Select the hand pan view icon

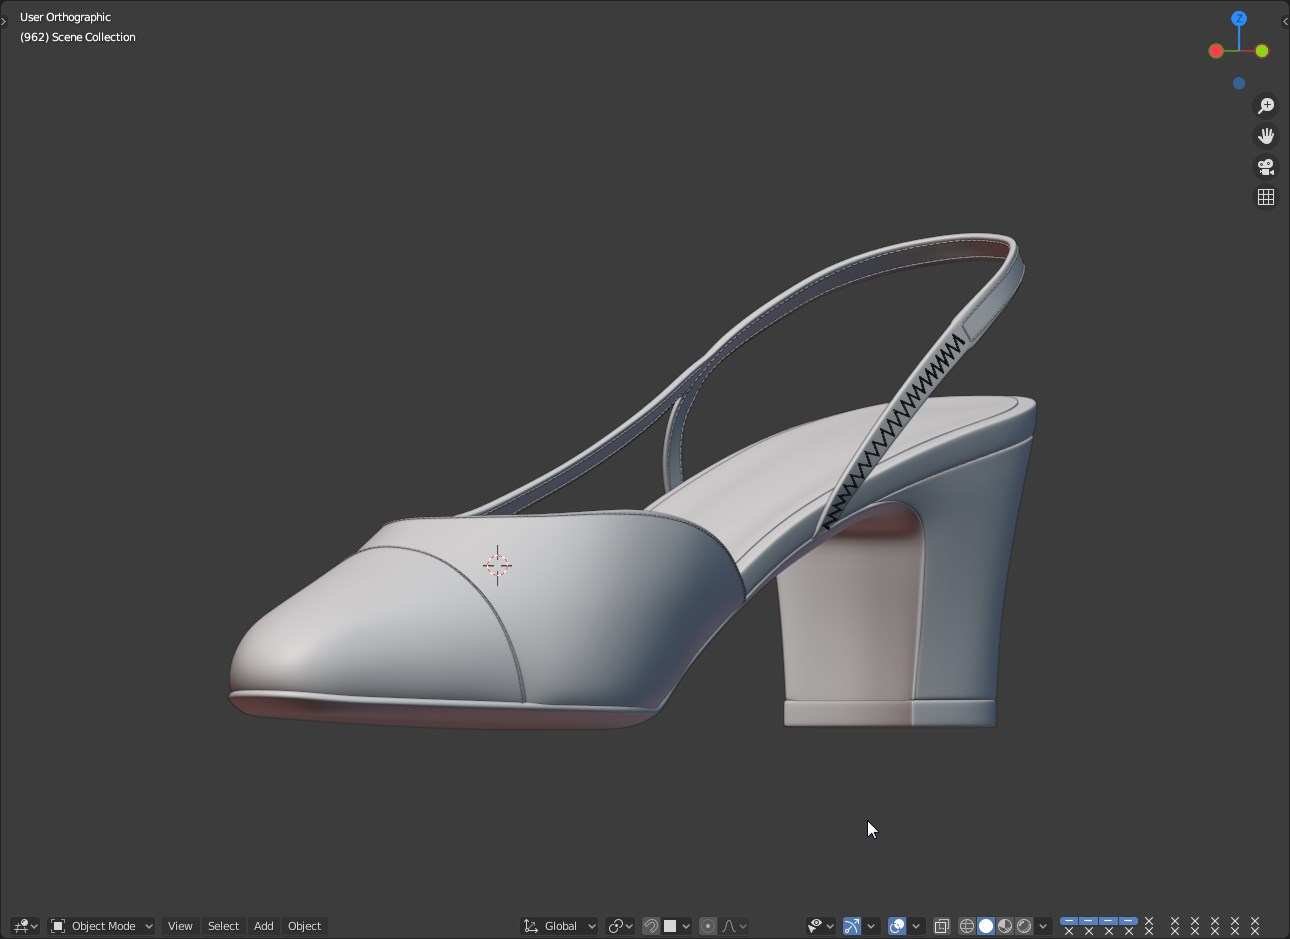(1266, 136)
